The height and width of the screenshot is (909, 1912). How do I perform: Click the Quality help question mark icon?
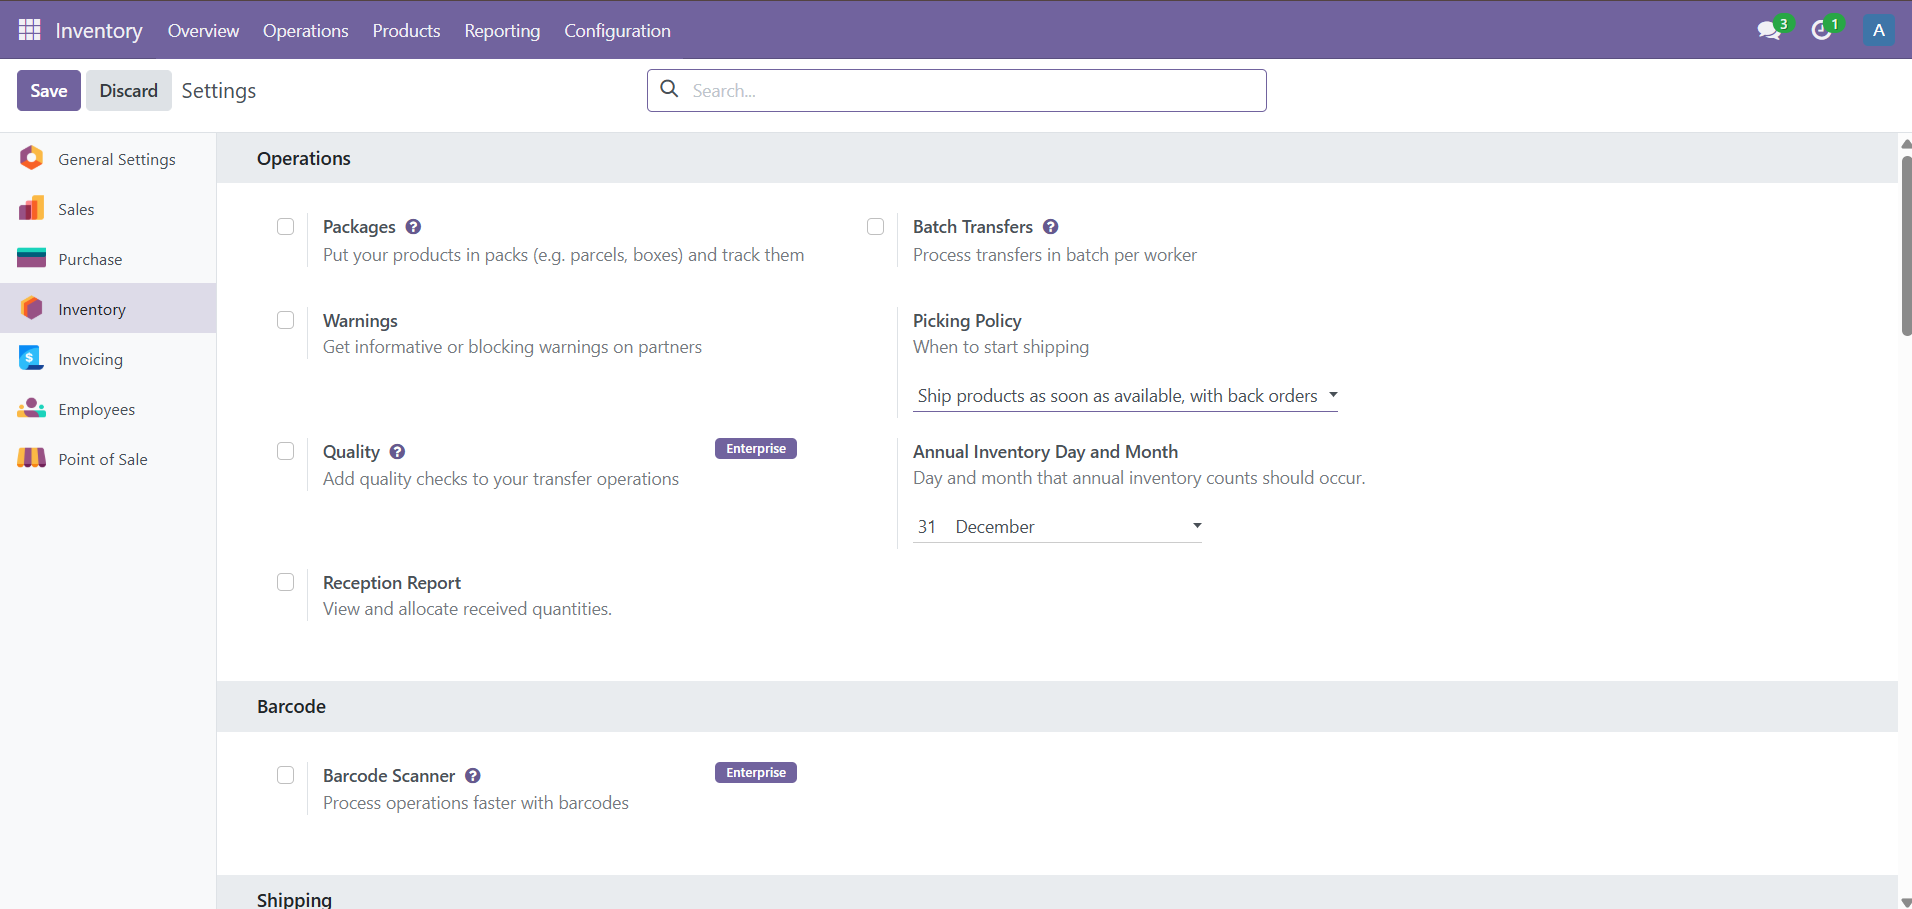[397, 452]
